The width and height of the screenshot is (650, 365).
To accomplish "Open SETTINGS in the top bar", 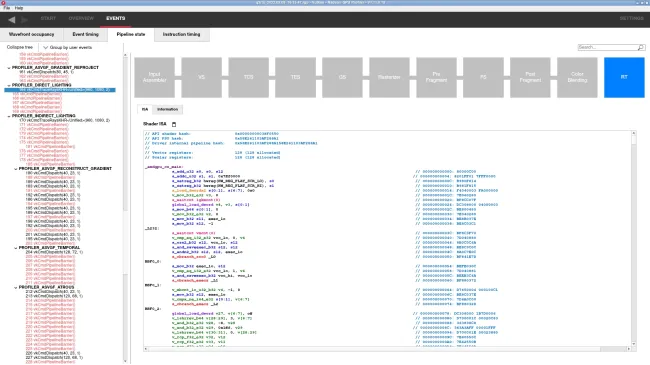I will coord(631,18).
